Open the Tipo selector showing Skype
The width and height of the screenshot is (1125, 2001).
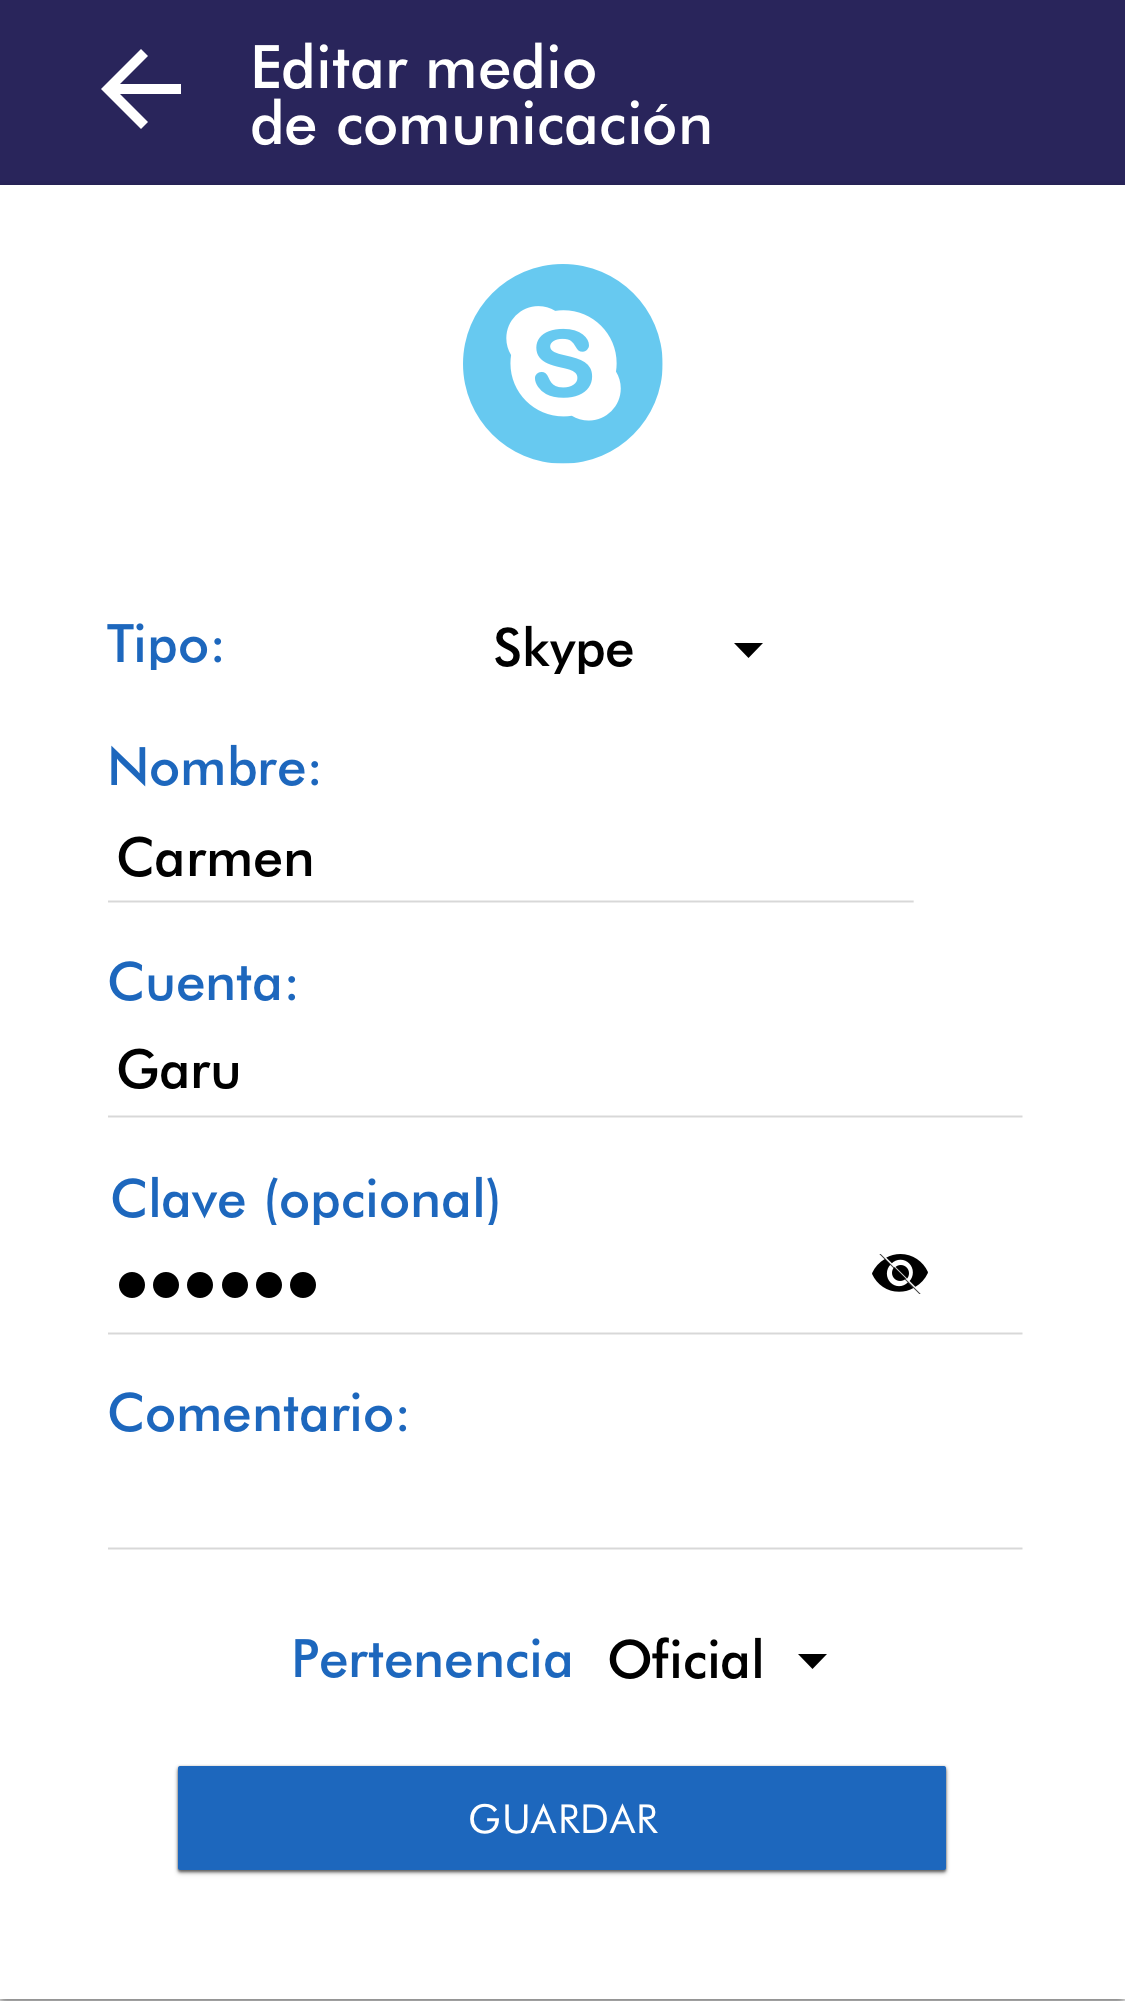[564, 649]
